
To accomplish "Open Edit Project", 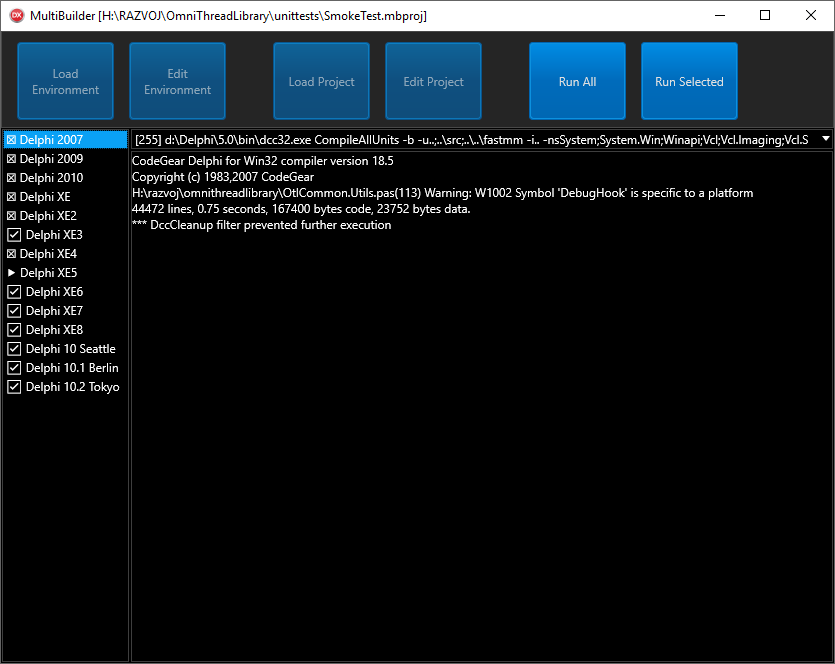I will click(433, 81).
